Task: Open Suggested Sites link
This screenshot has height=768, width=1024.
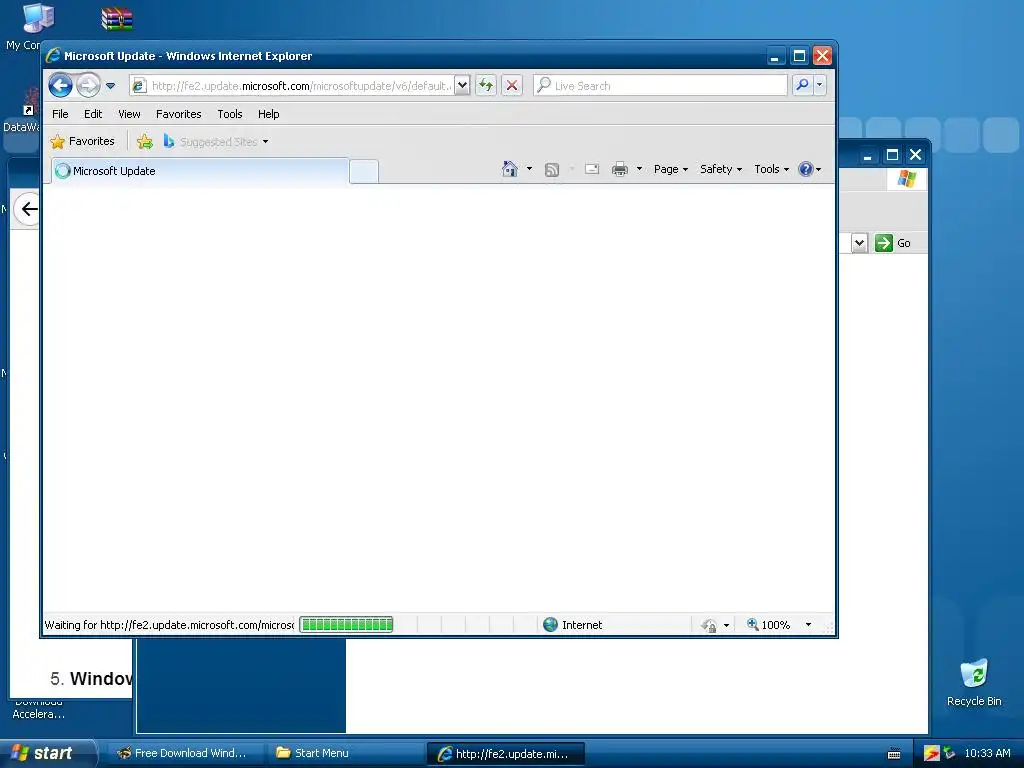Action: coord(216,141)
